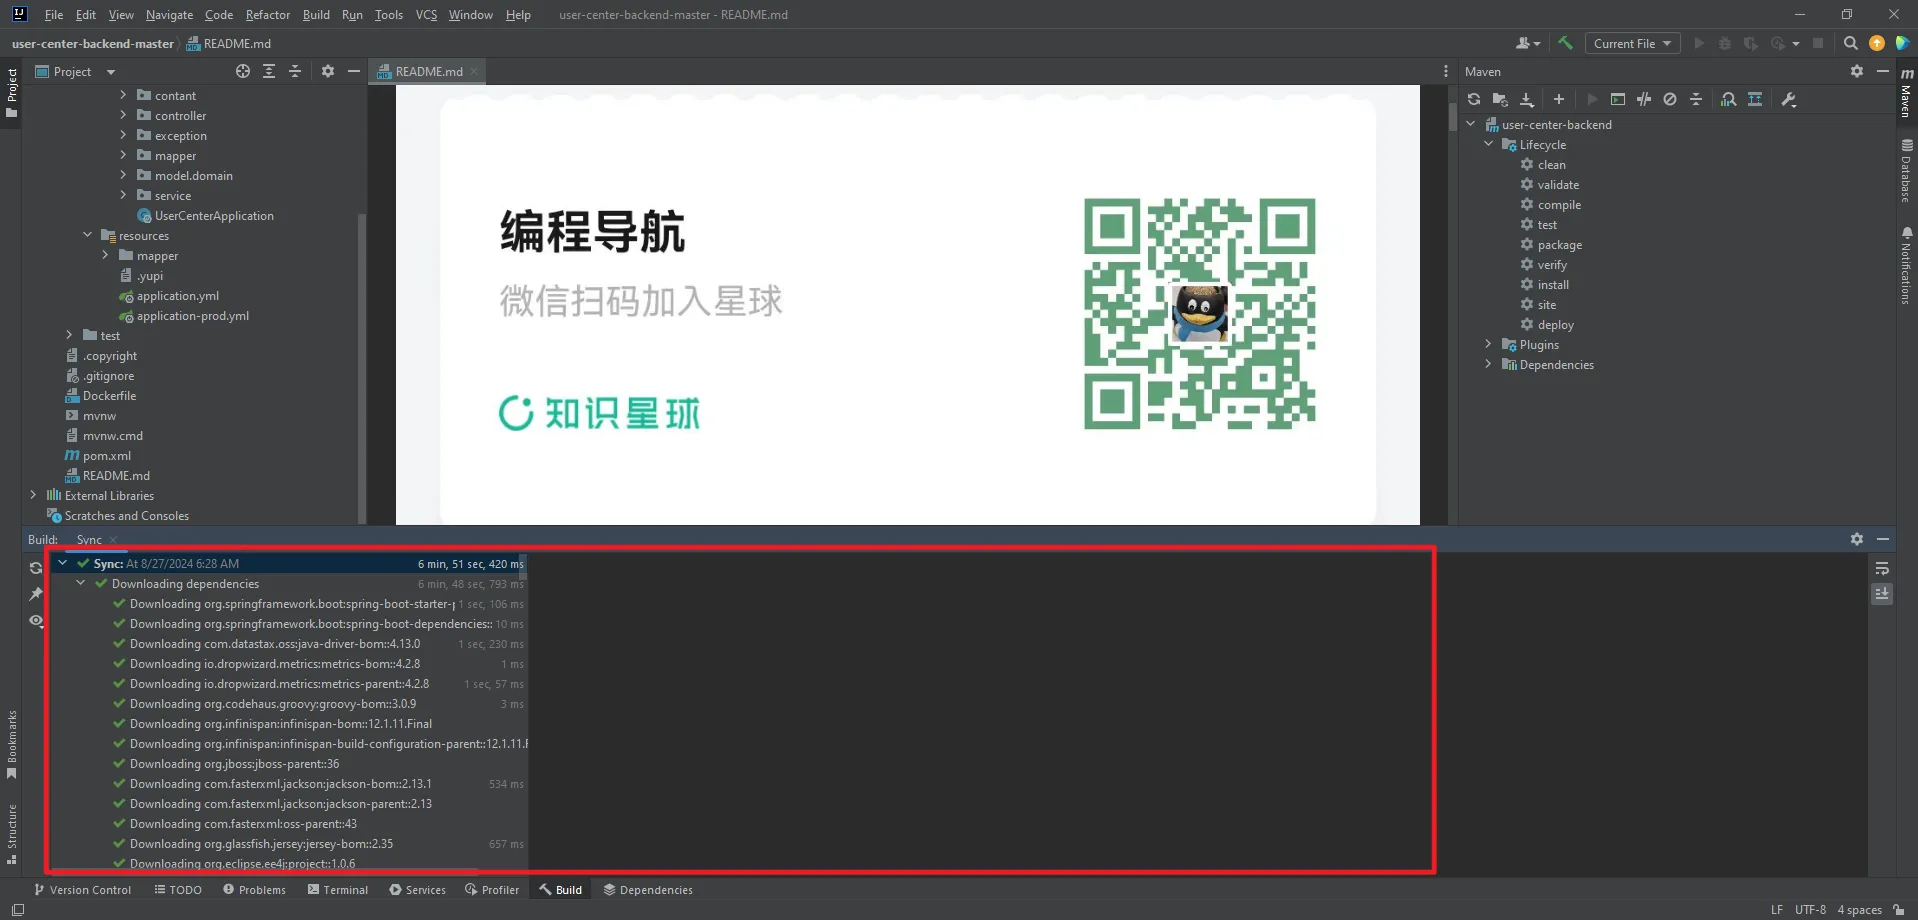The image size is (1918, 920).
Task: Close the README.md editor tab
Action: pyautogui.click(x=474, y=71)
